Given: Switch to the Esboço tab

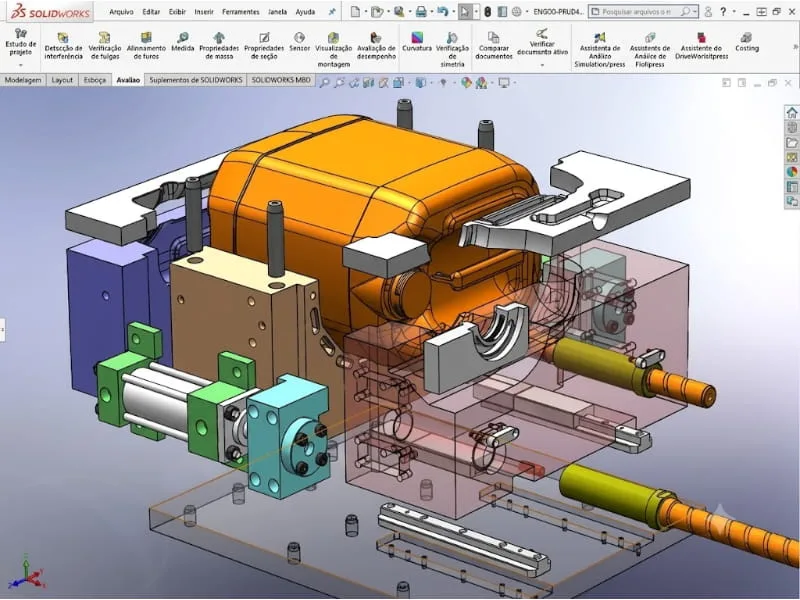Looking at the screenshot, I should coord(95,80).
